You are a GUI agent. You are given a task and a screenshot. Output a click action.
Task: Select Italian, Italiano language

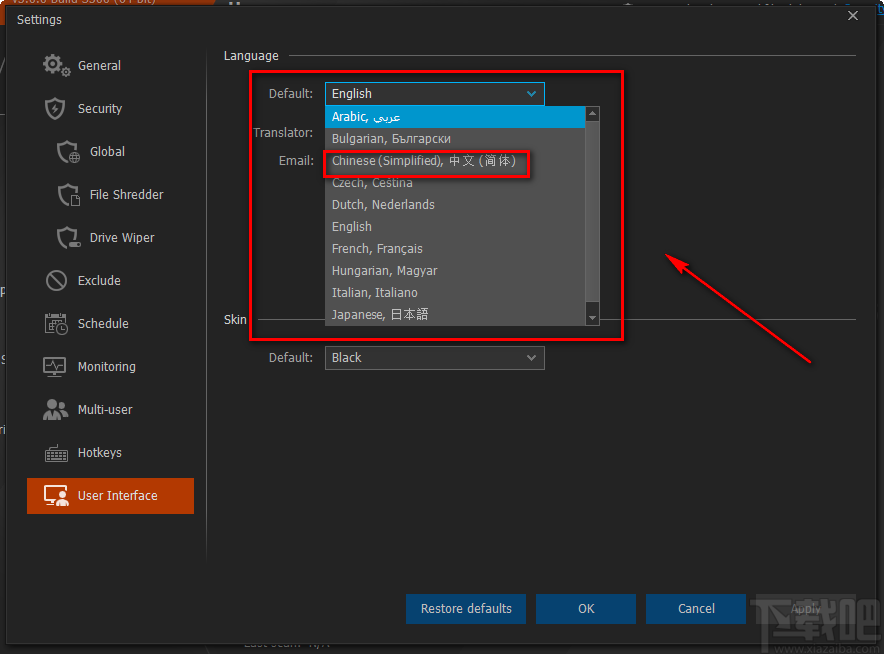click(x=455, y=293)
